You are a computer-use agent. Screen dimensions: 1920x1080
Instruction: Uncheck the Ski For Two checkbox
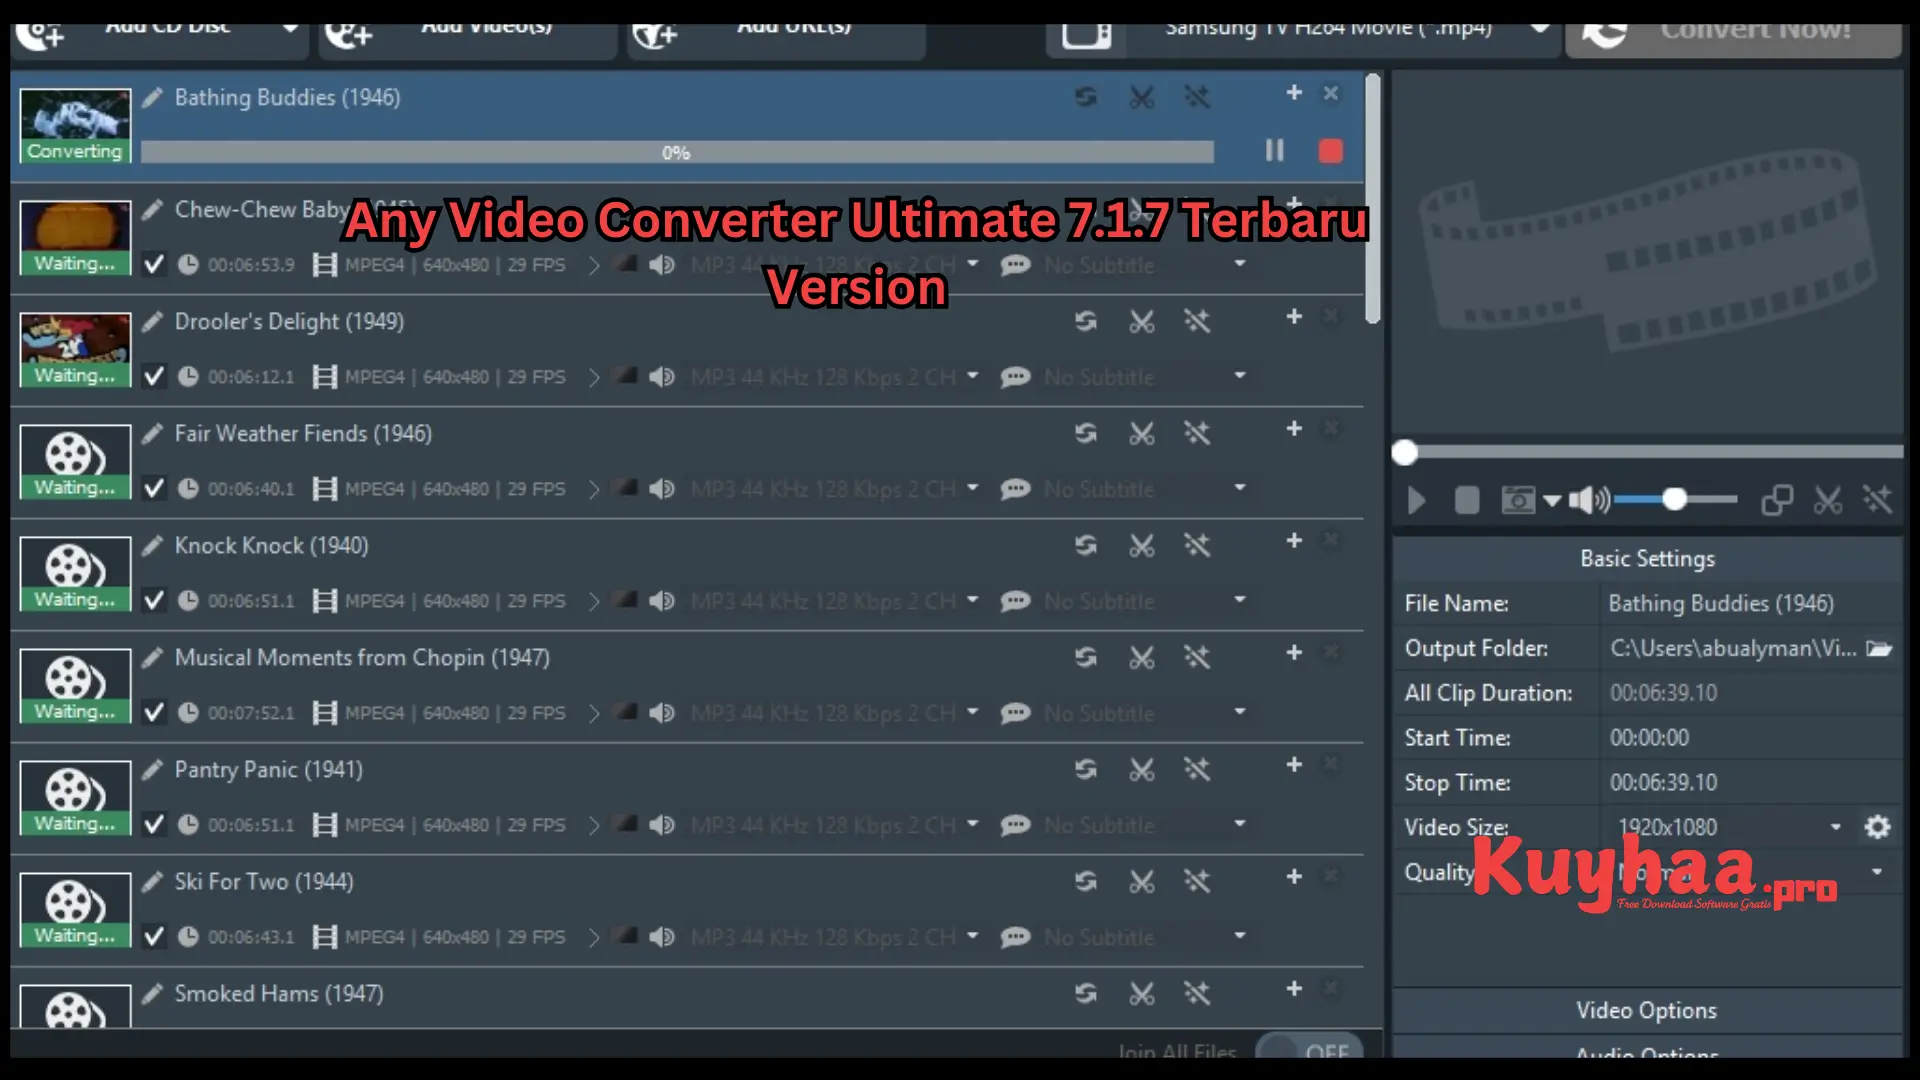[154, 937]
